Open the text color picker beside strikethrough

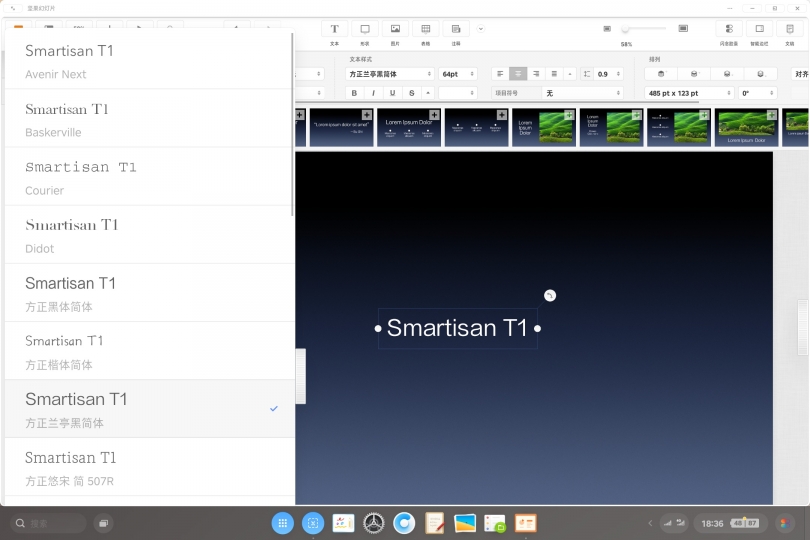[x=428, y=93]
